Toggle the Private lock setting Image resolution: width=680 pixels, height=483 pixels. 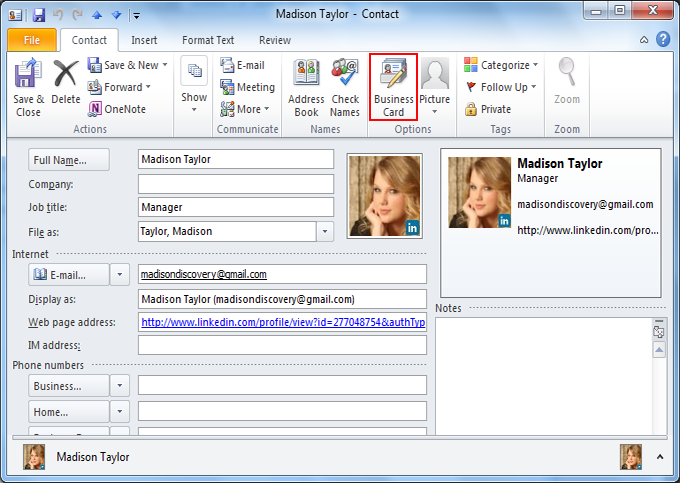tap(488, 109)
